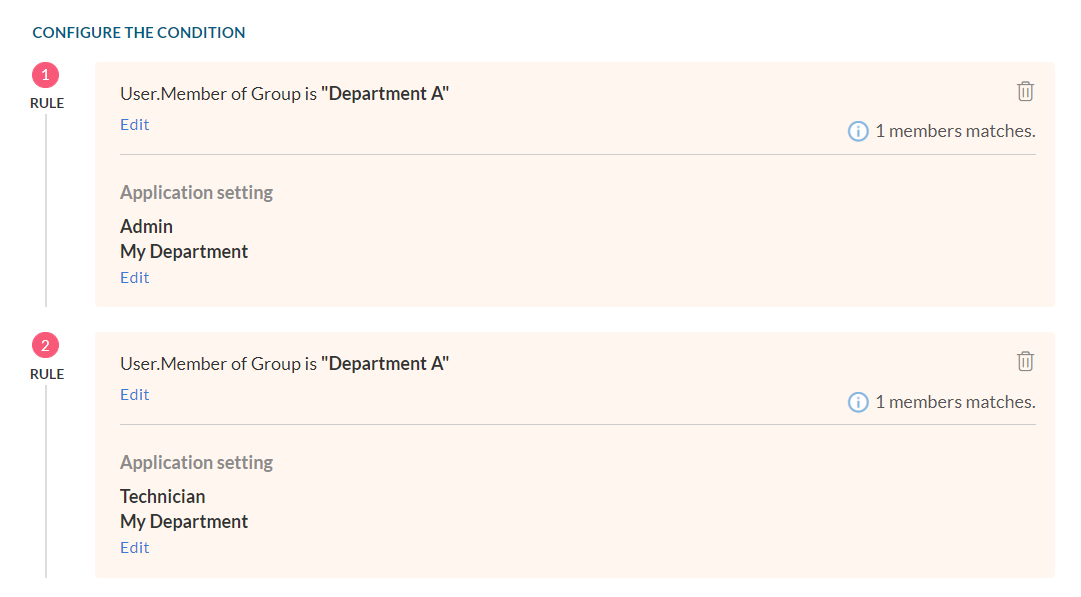Open info icon for rule 1 matches
Image resolution: width=1081 pixels, height=597 pixels.
tap(858, 131)
